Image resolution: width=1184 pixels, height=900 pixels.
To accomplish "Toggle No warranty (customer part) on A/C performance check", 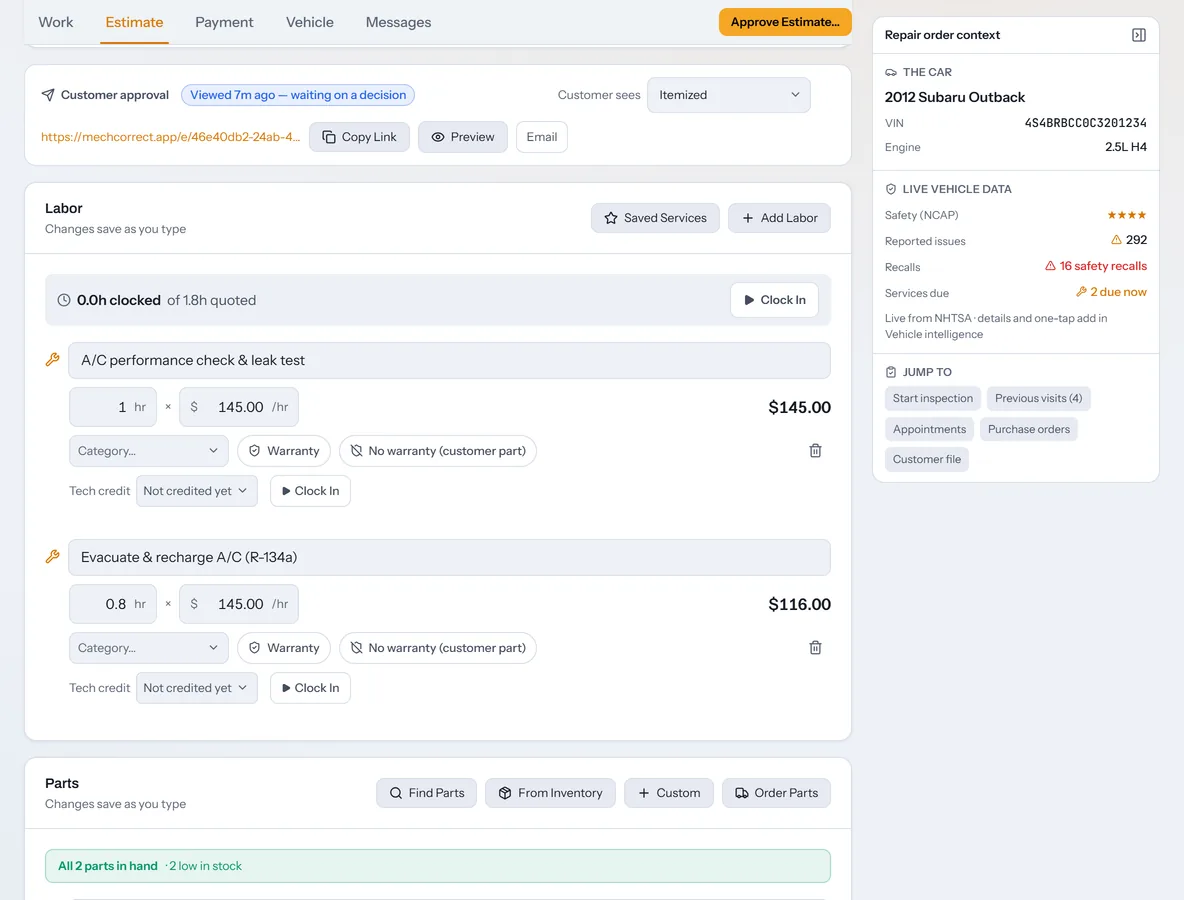I will click(438, 451).
